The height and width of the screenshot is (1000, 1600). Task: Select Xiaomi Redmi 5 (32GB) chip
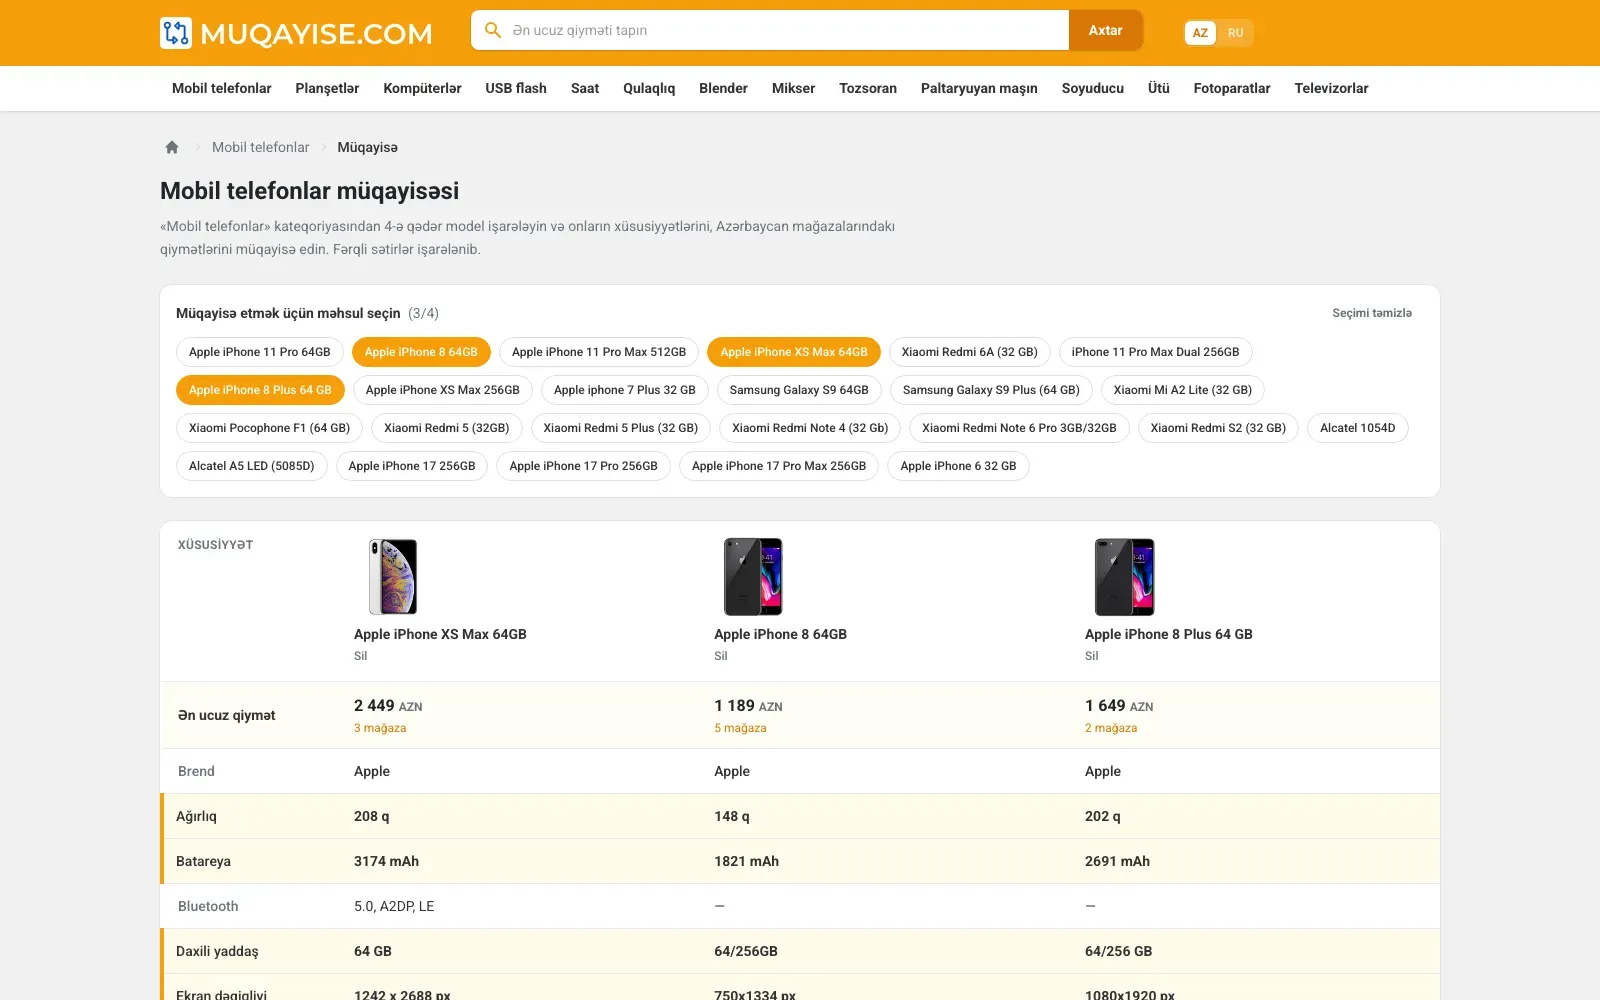pos(447,428)
